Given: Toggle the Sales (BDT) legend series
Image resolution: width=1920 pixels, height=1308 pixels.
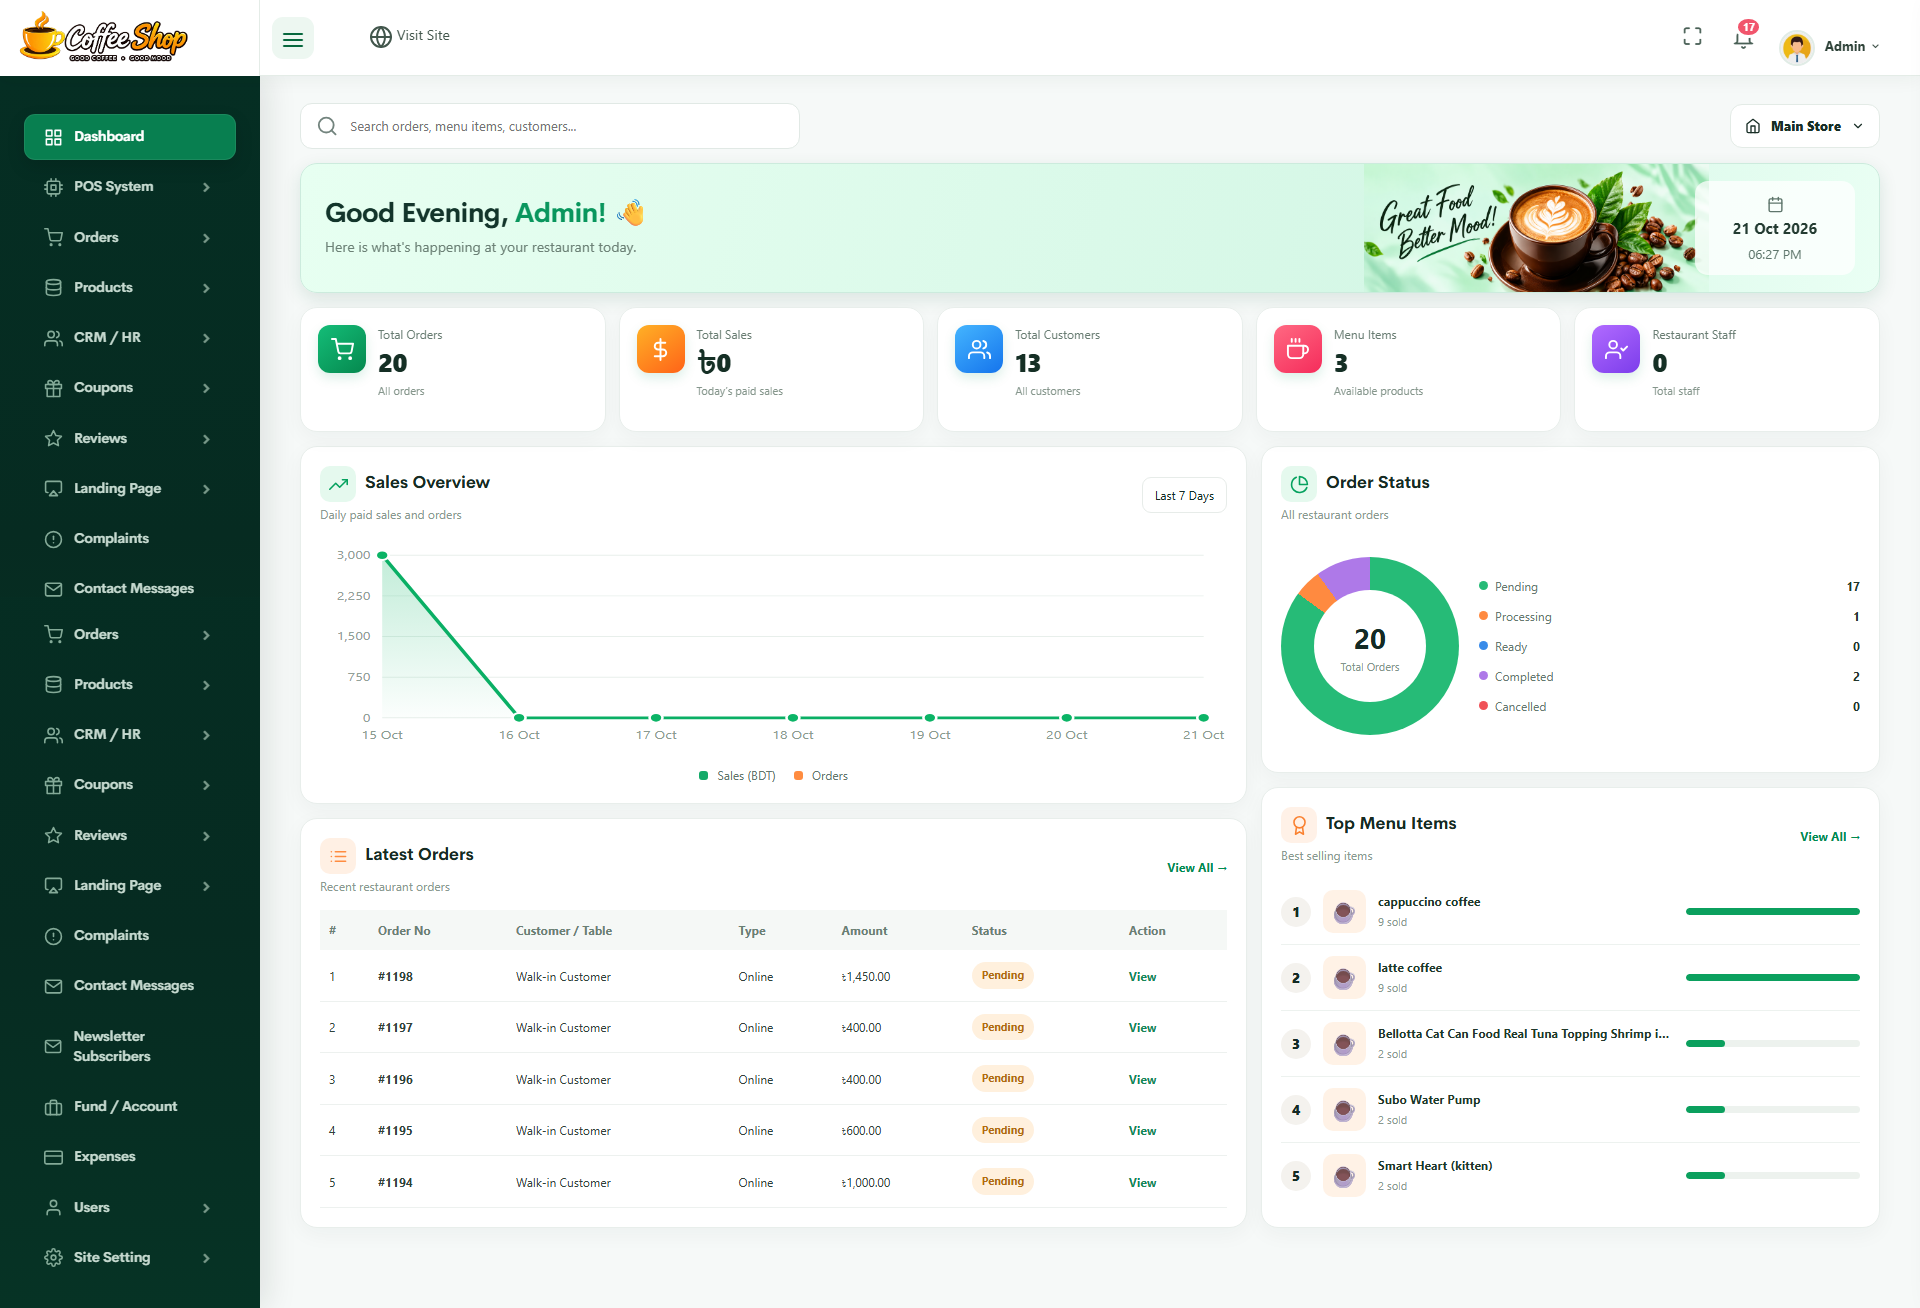Looking at the screenshot, I should (737, 776).
